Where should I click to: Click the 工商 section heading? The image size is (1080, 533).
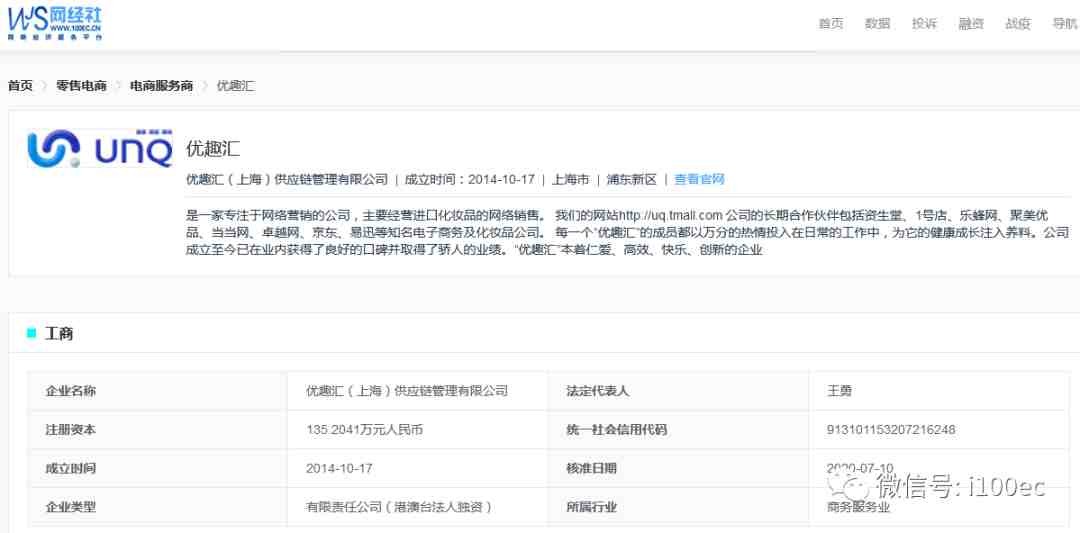[x=59, y=334]
